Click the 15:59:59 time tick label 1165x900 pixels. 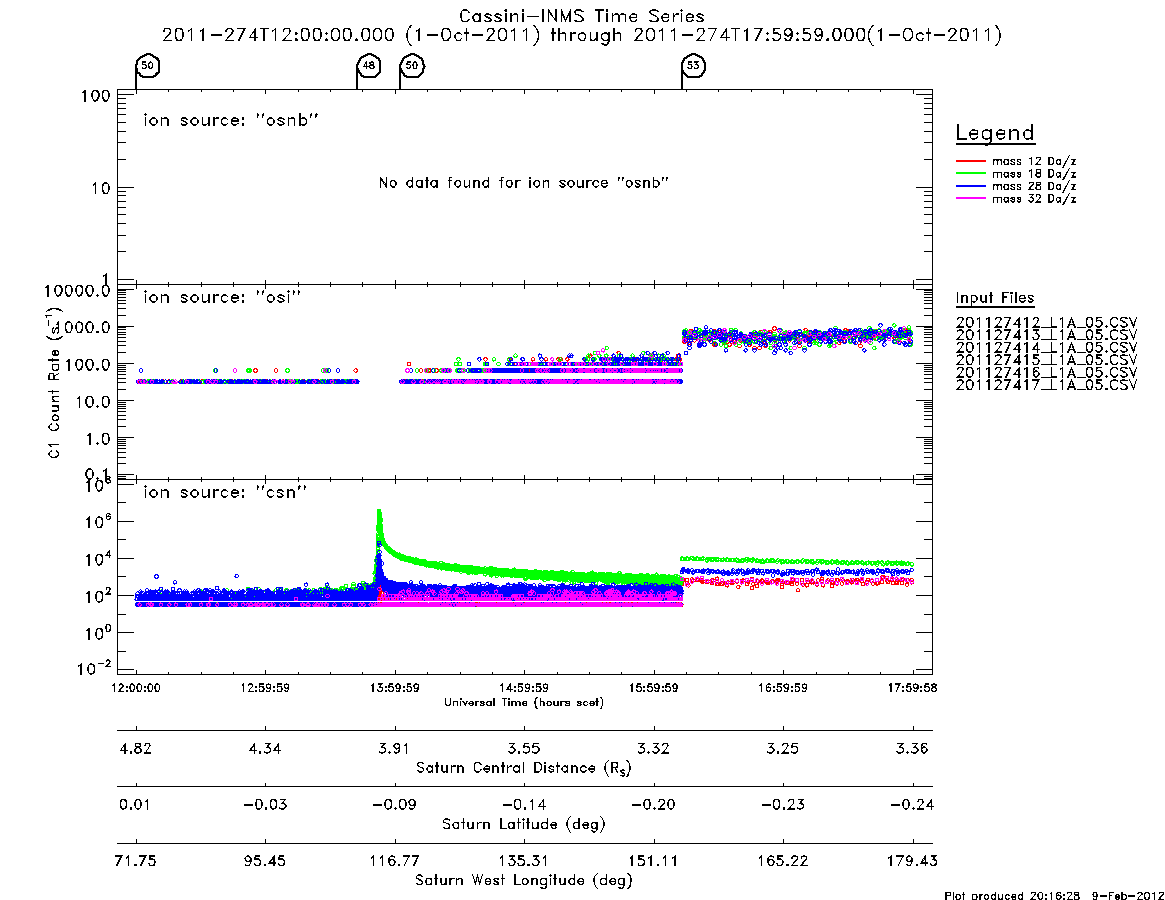(653, 688)
